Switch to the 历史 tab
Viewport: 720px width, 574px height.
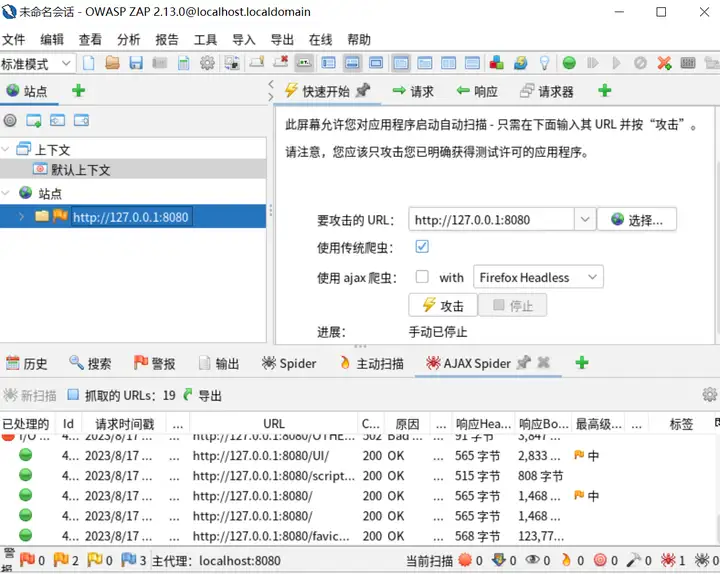click(x=27, y=363)
